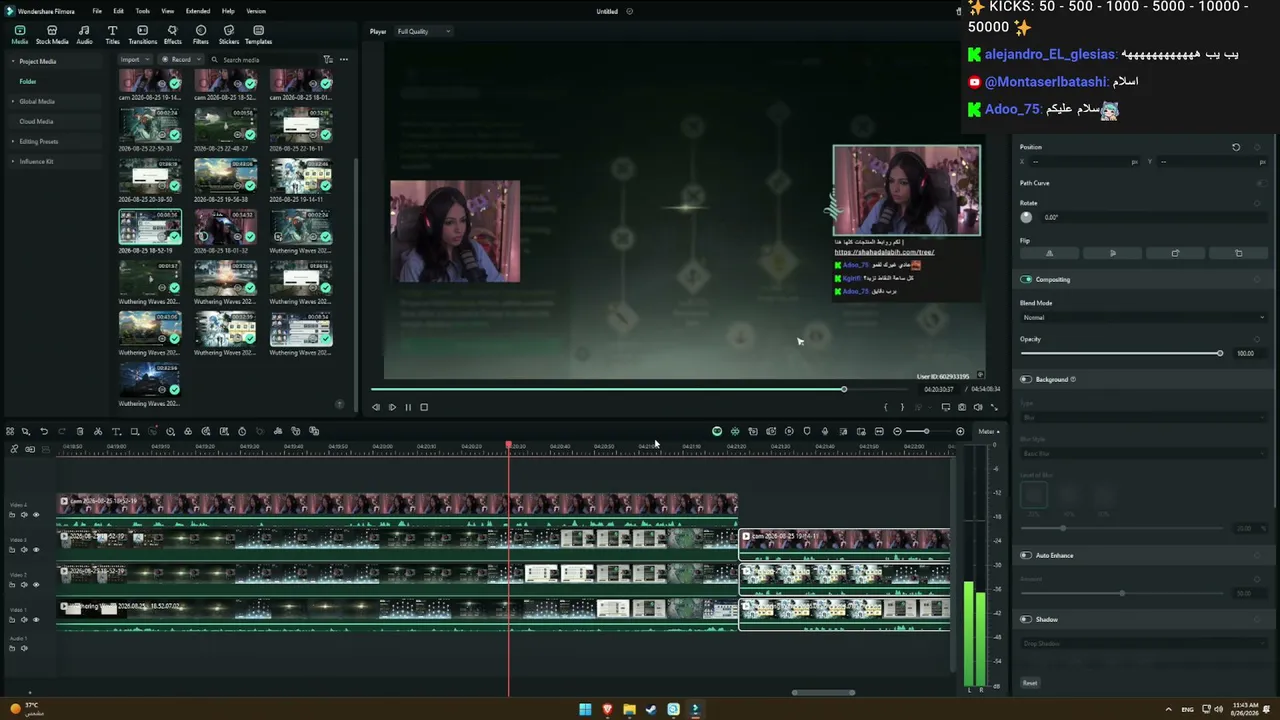Click the timeline zoom out minus icon
The height and width of the screenshot is (720, 1280).
tap(897, 432)
